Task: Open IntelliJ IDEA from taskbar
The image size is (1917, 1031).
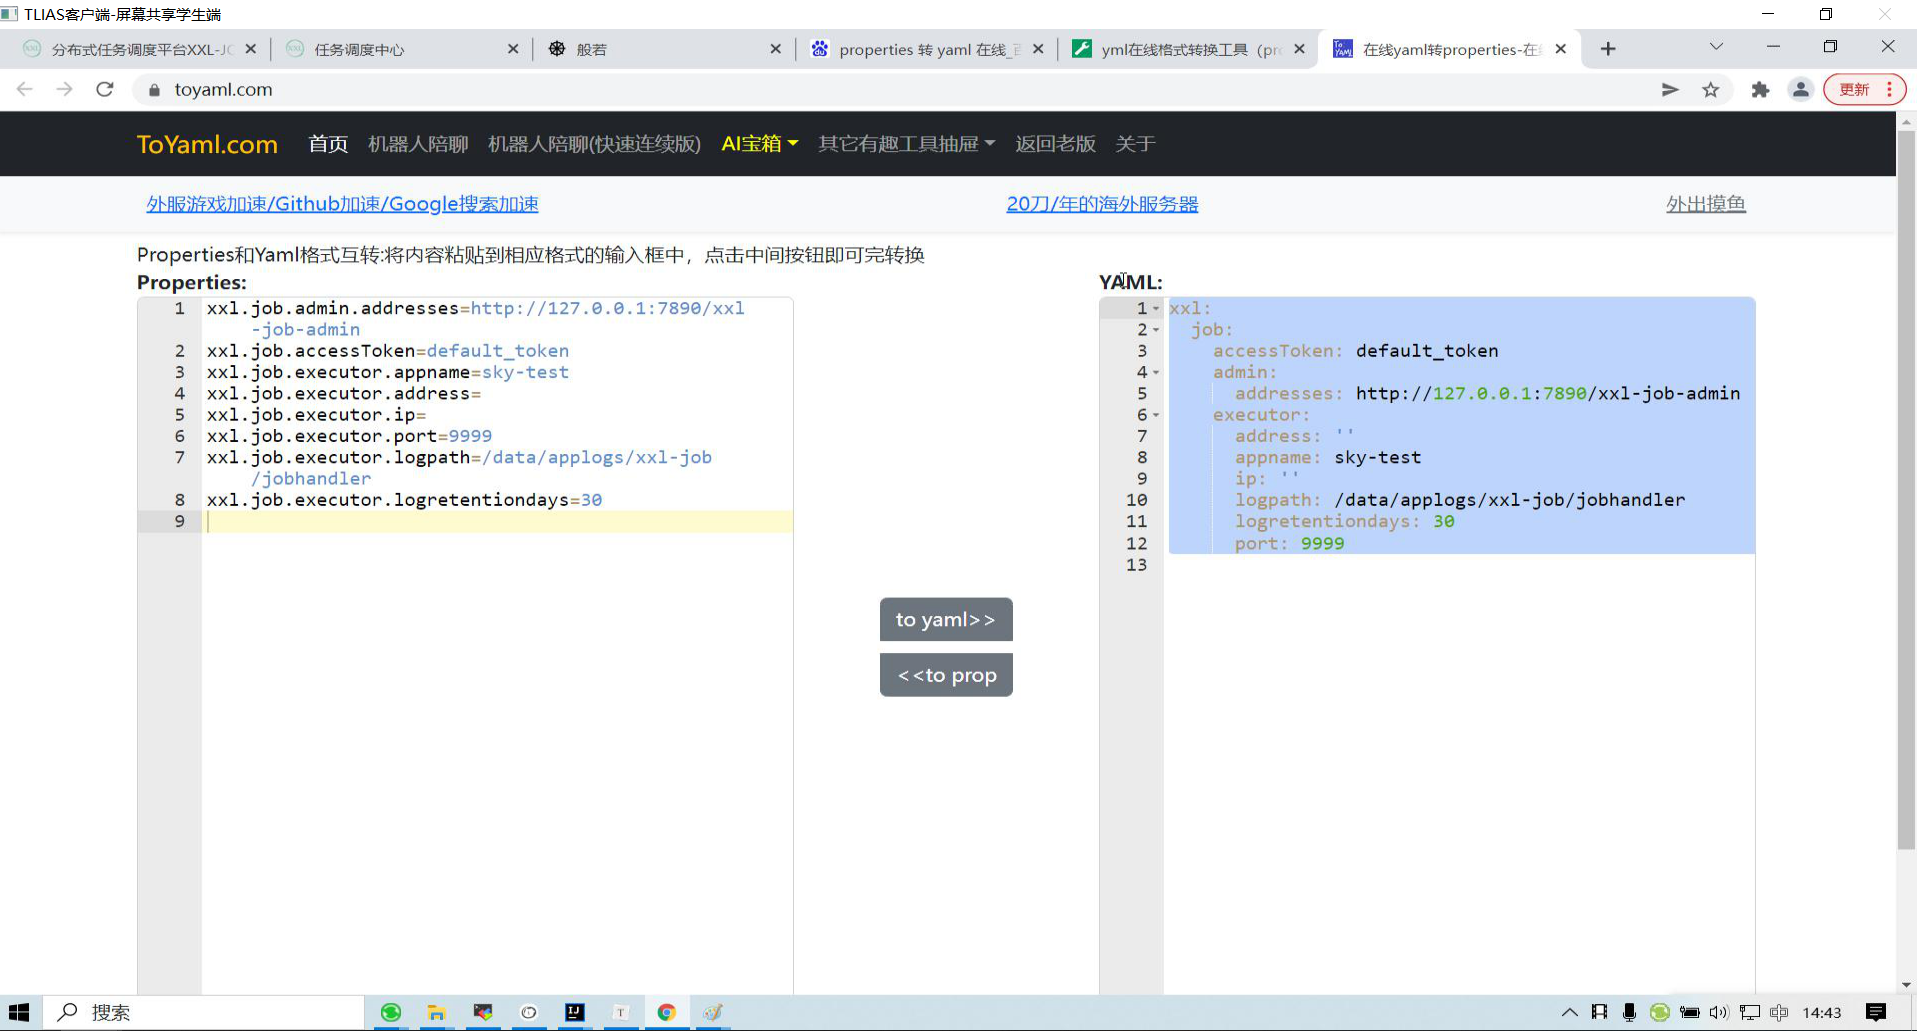Action: 575,1012
